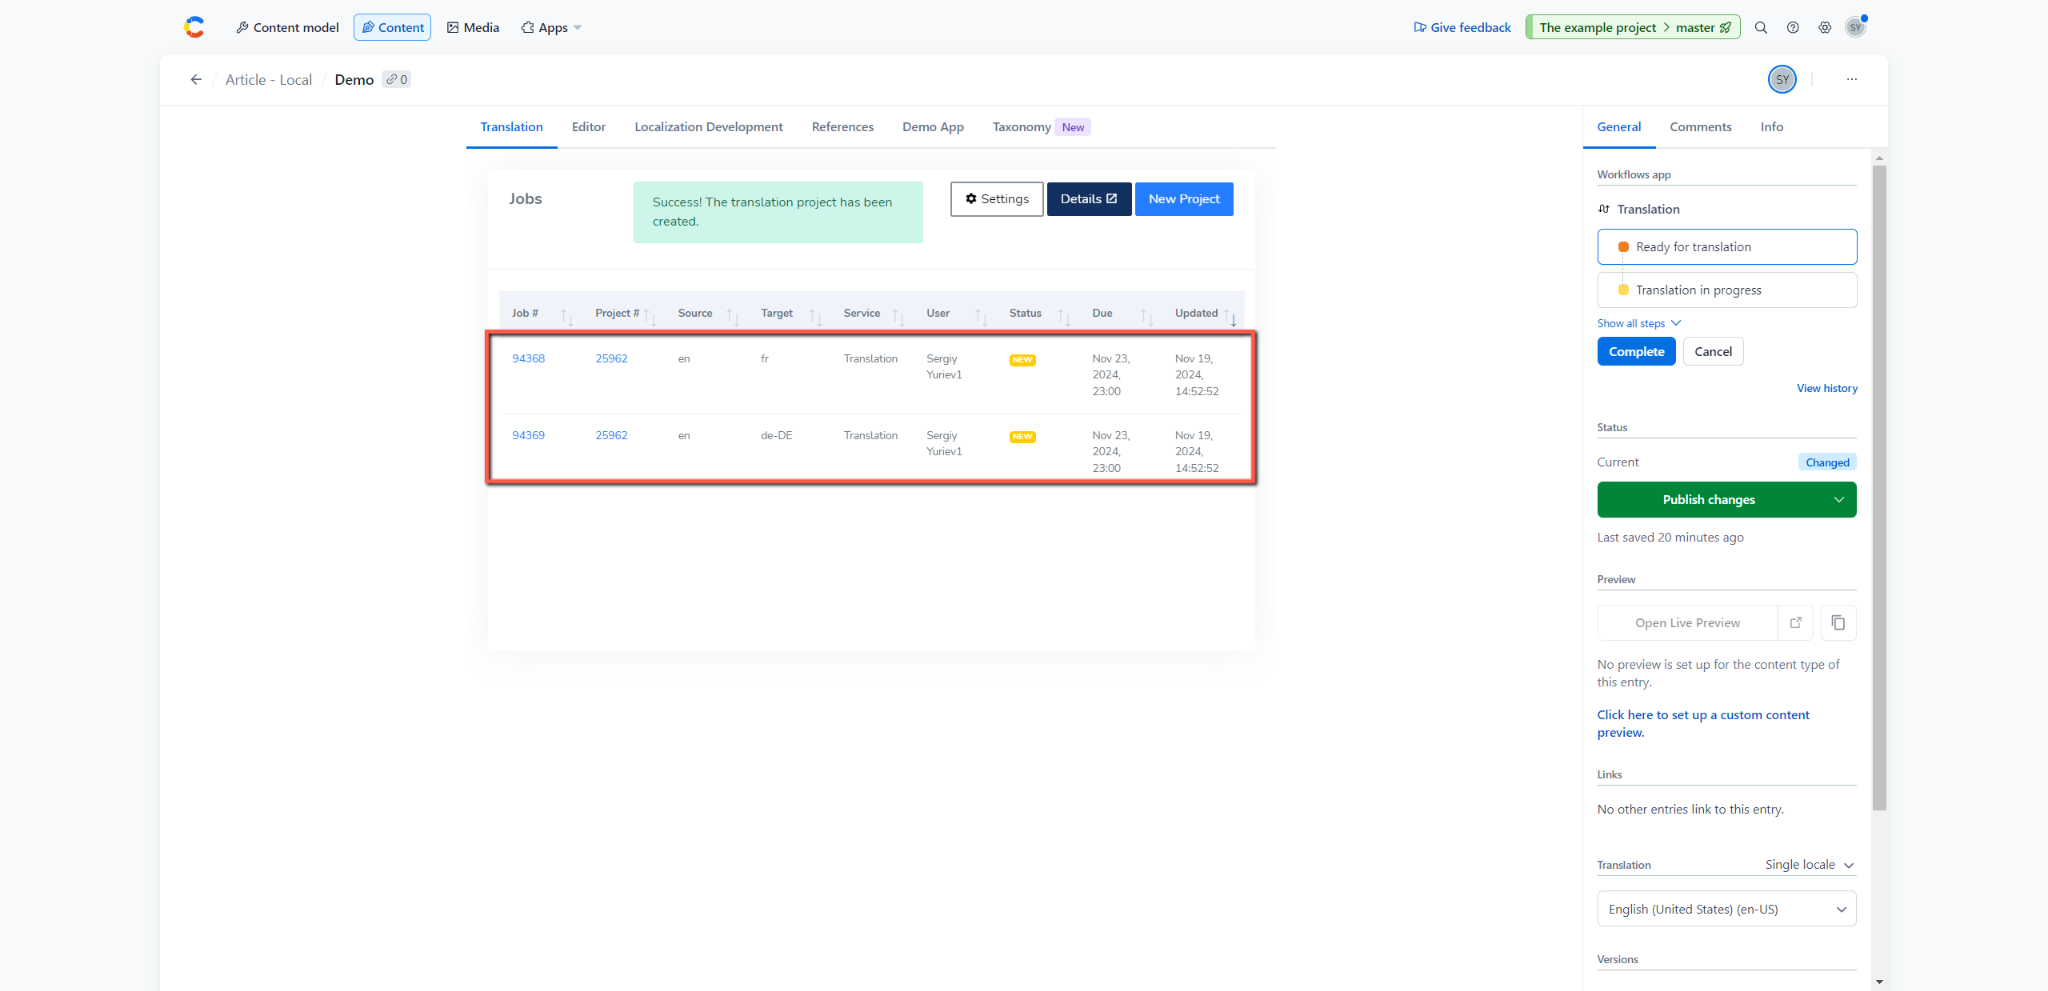Sort table by Service column arrows

click(899, 316)
